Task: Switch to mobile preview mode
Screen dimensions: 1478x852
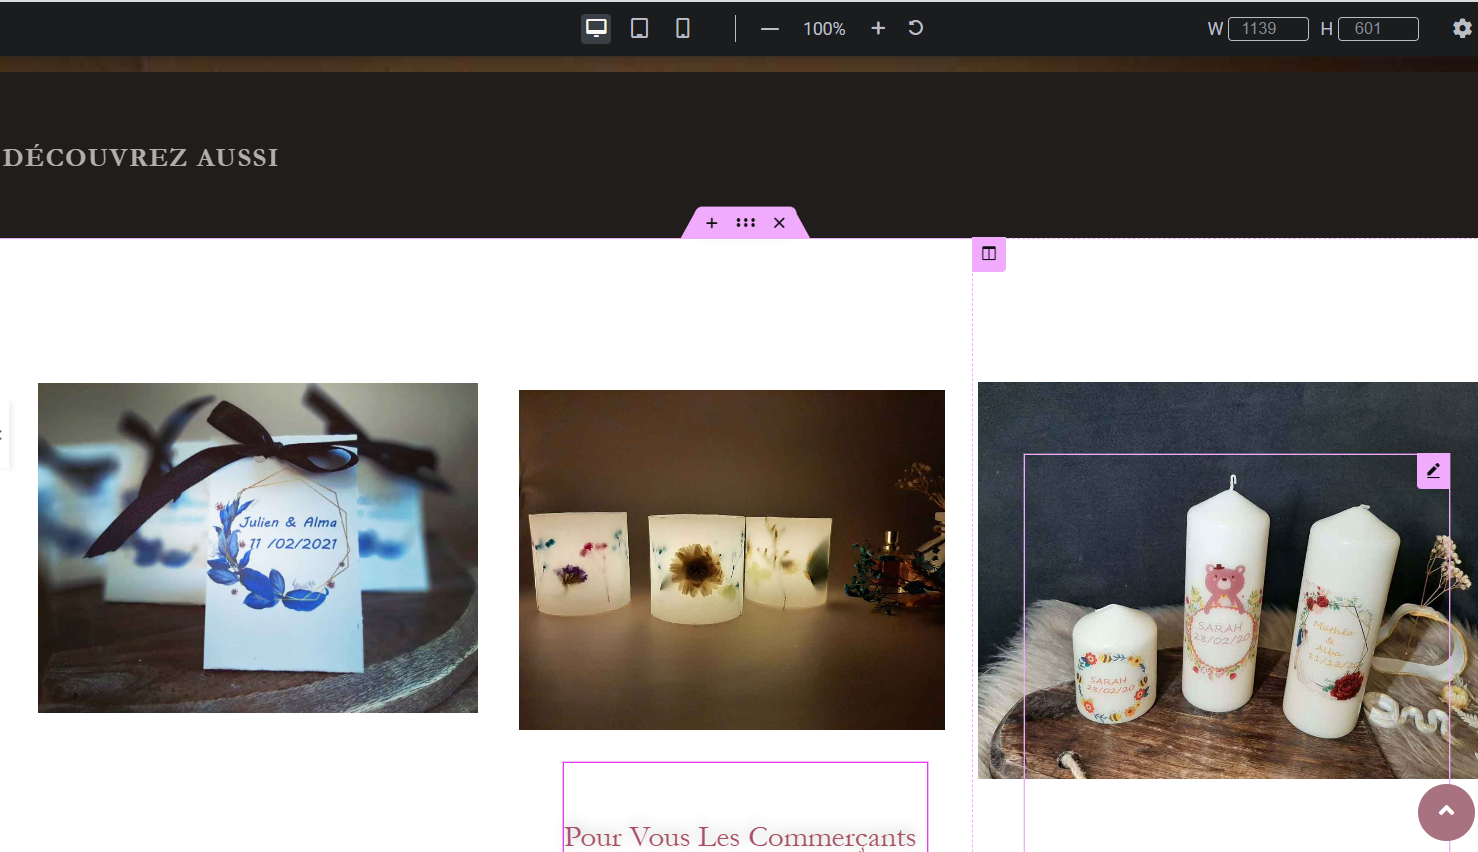Action: (x=683, y=28)
